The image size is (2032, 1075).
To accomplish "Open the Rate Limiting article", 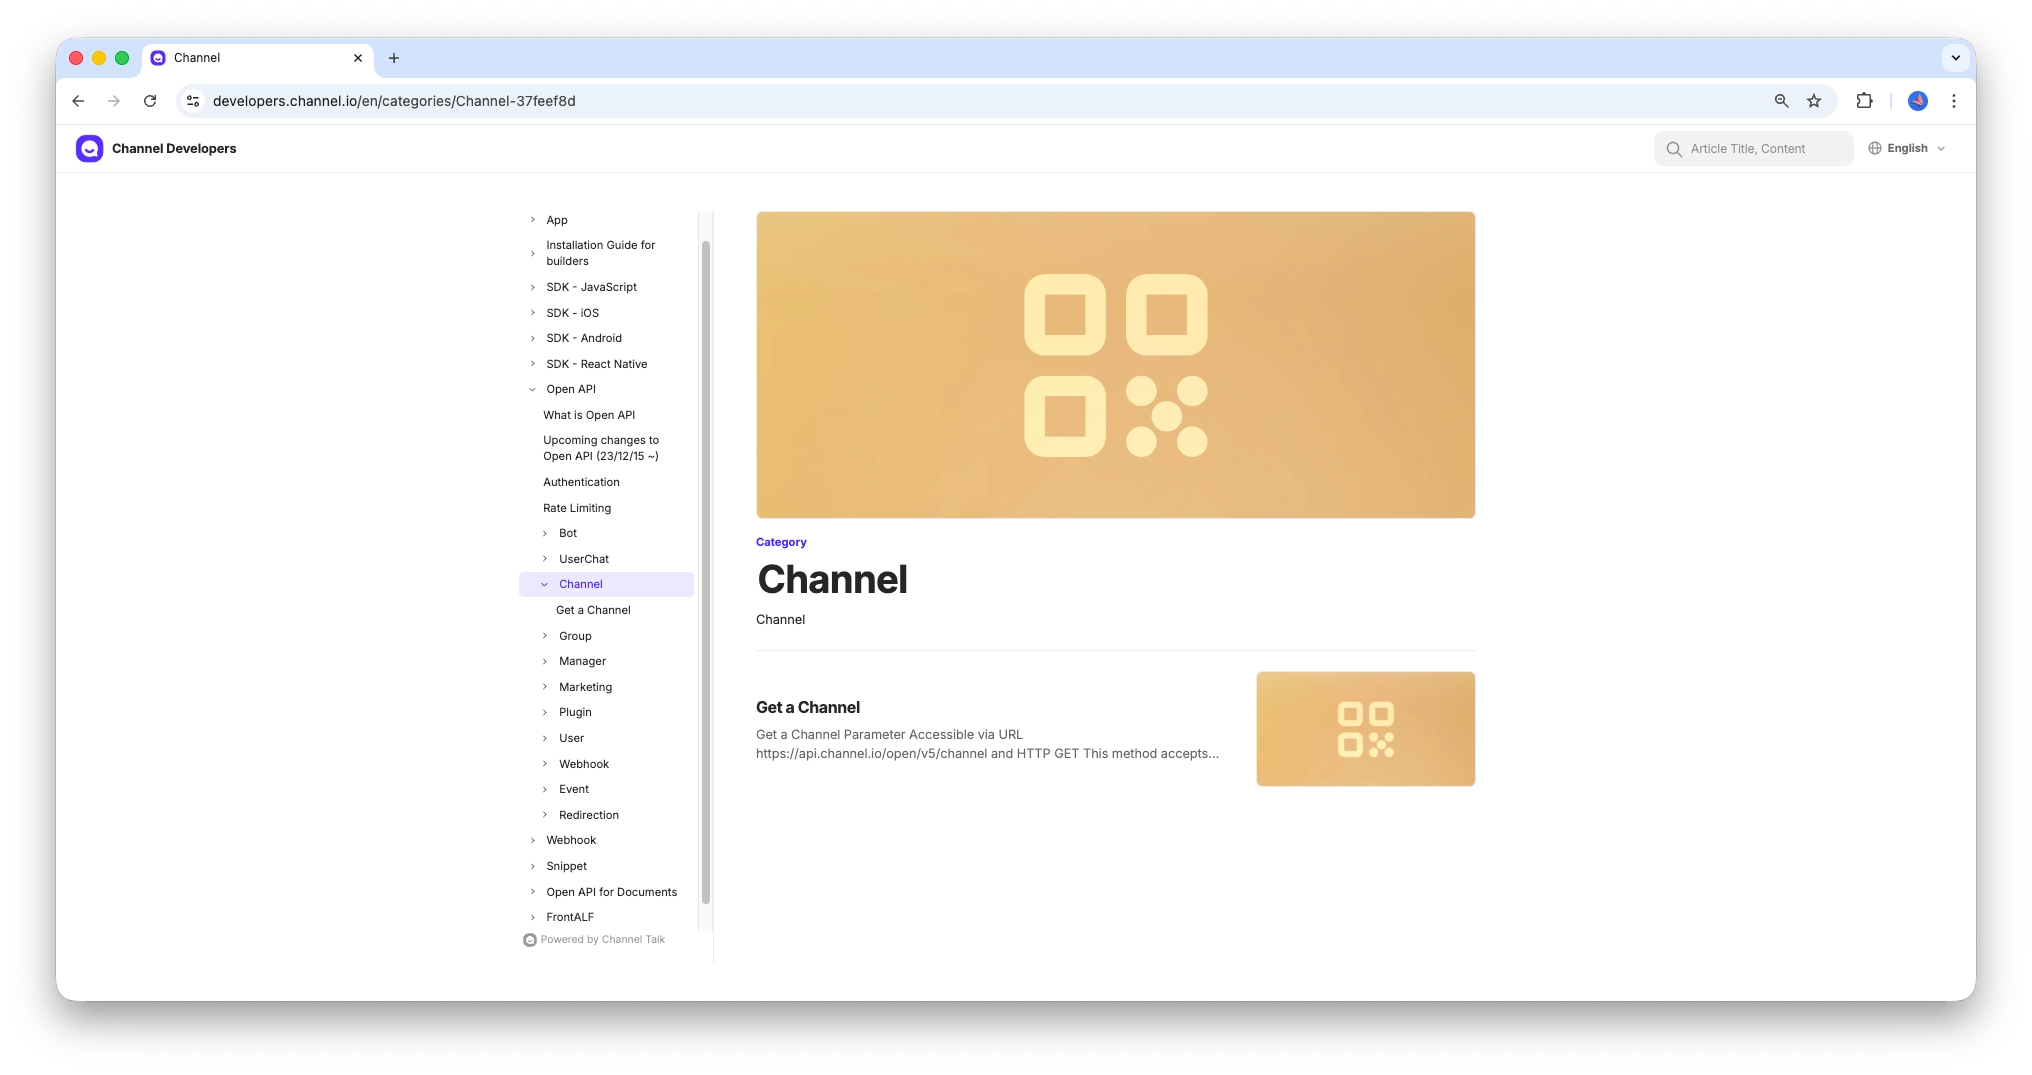I will click(x=577, y=508).
